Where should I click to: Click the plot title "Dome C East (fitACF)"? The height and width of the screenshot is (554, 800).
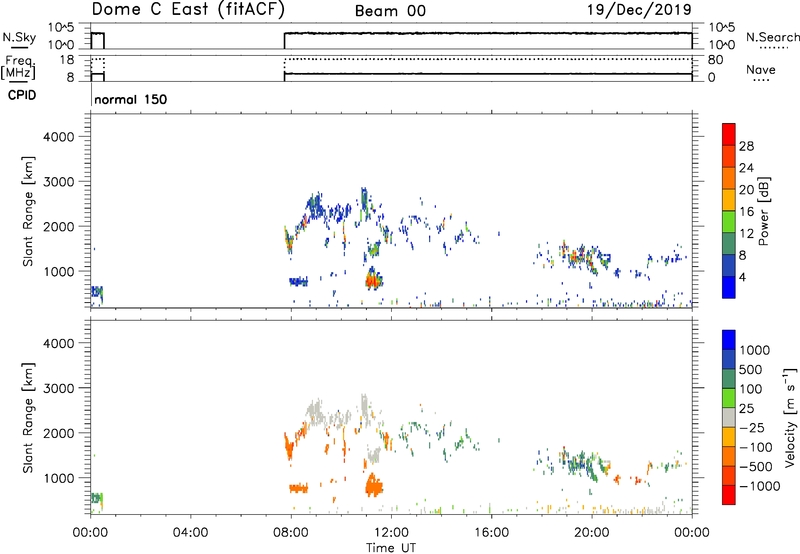[188, 9]
